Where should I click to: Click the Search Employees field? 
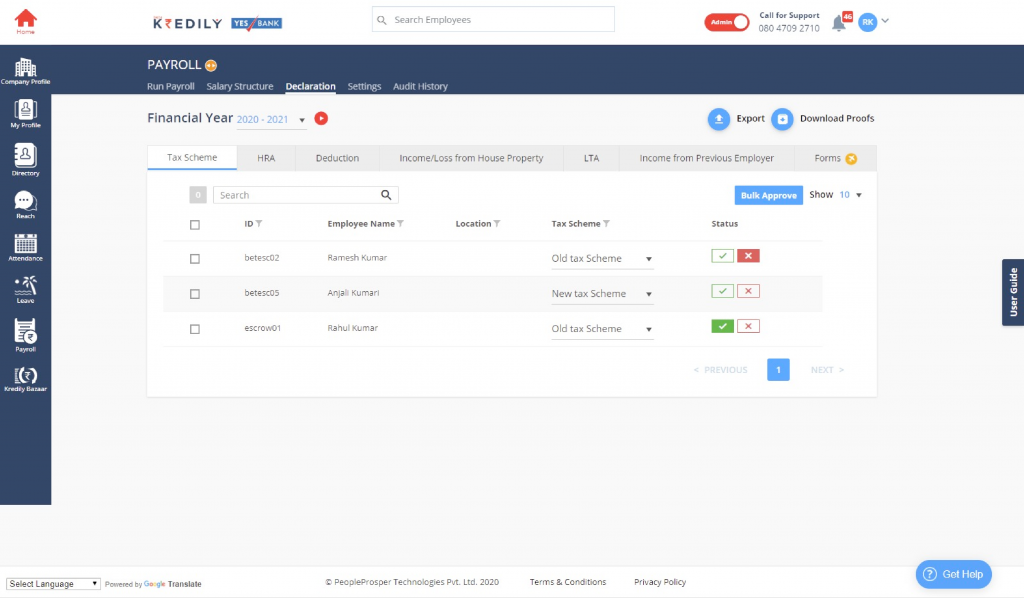coord(493,20)
